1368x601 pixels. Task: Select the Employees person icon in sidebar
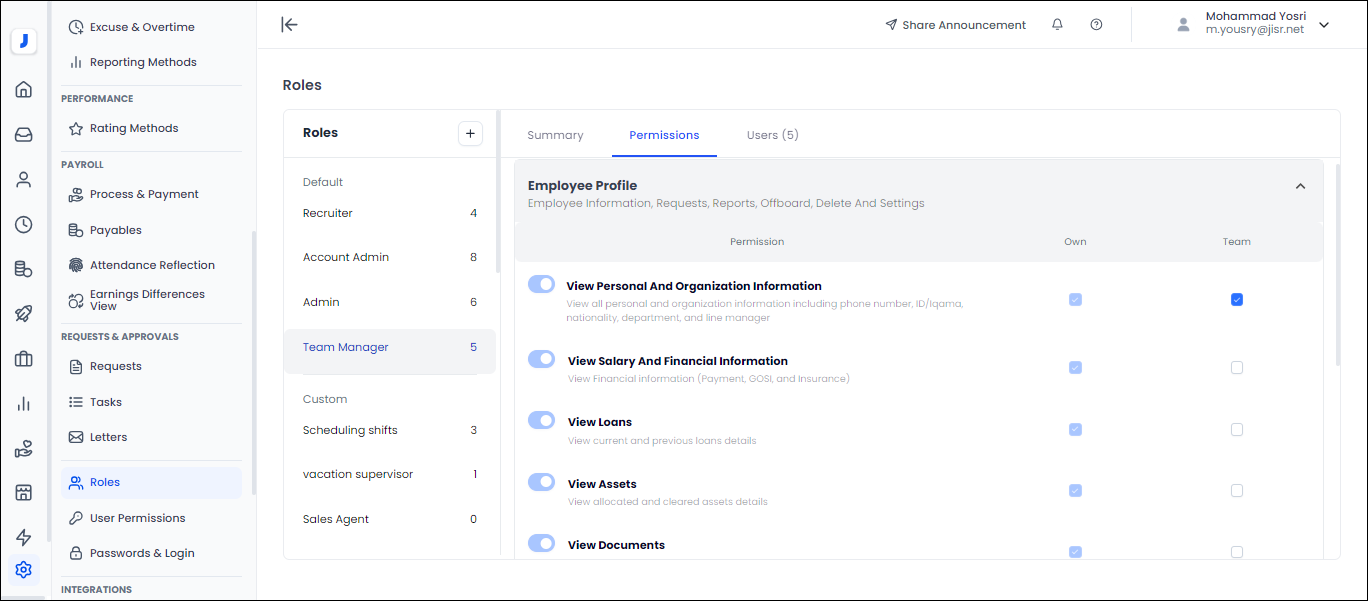click(x=24, y=179)
